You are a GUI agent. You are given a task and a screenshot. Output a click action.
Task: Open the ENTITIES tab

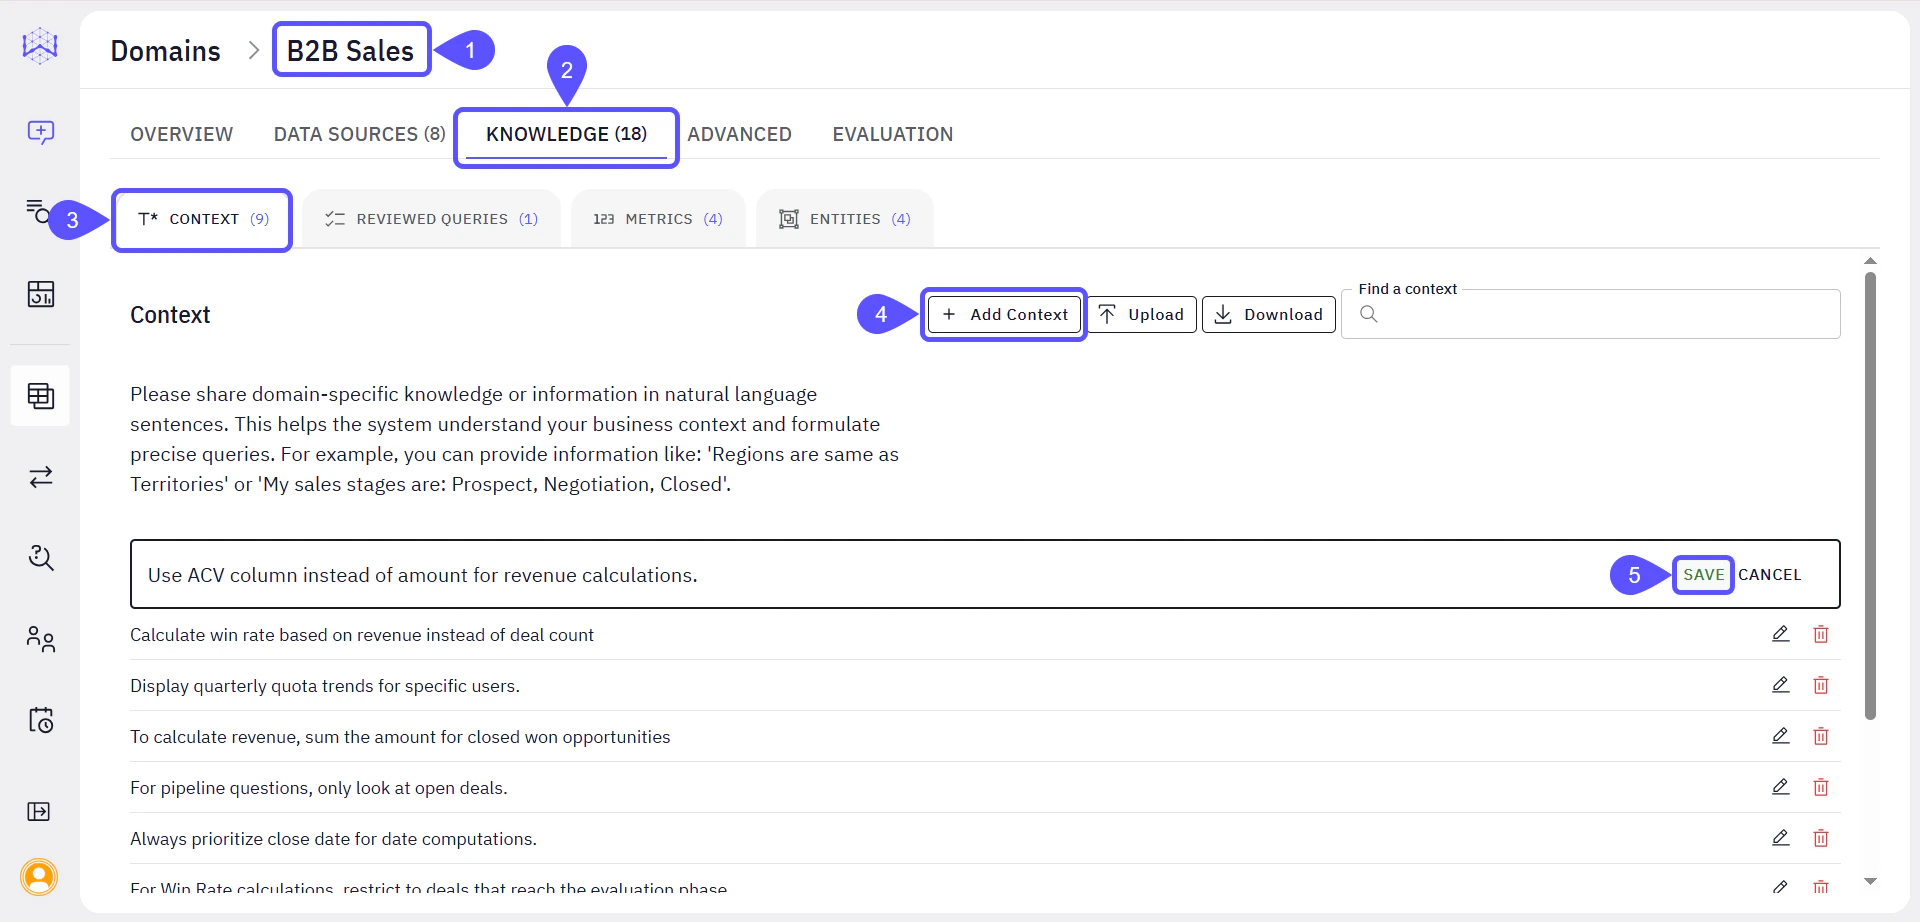[845, 218]
